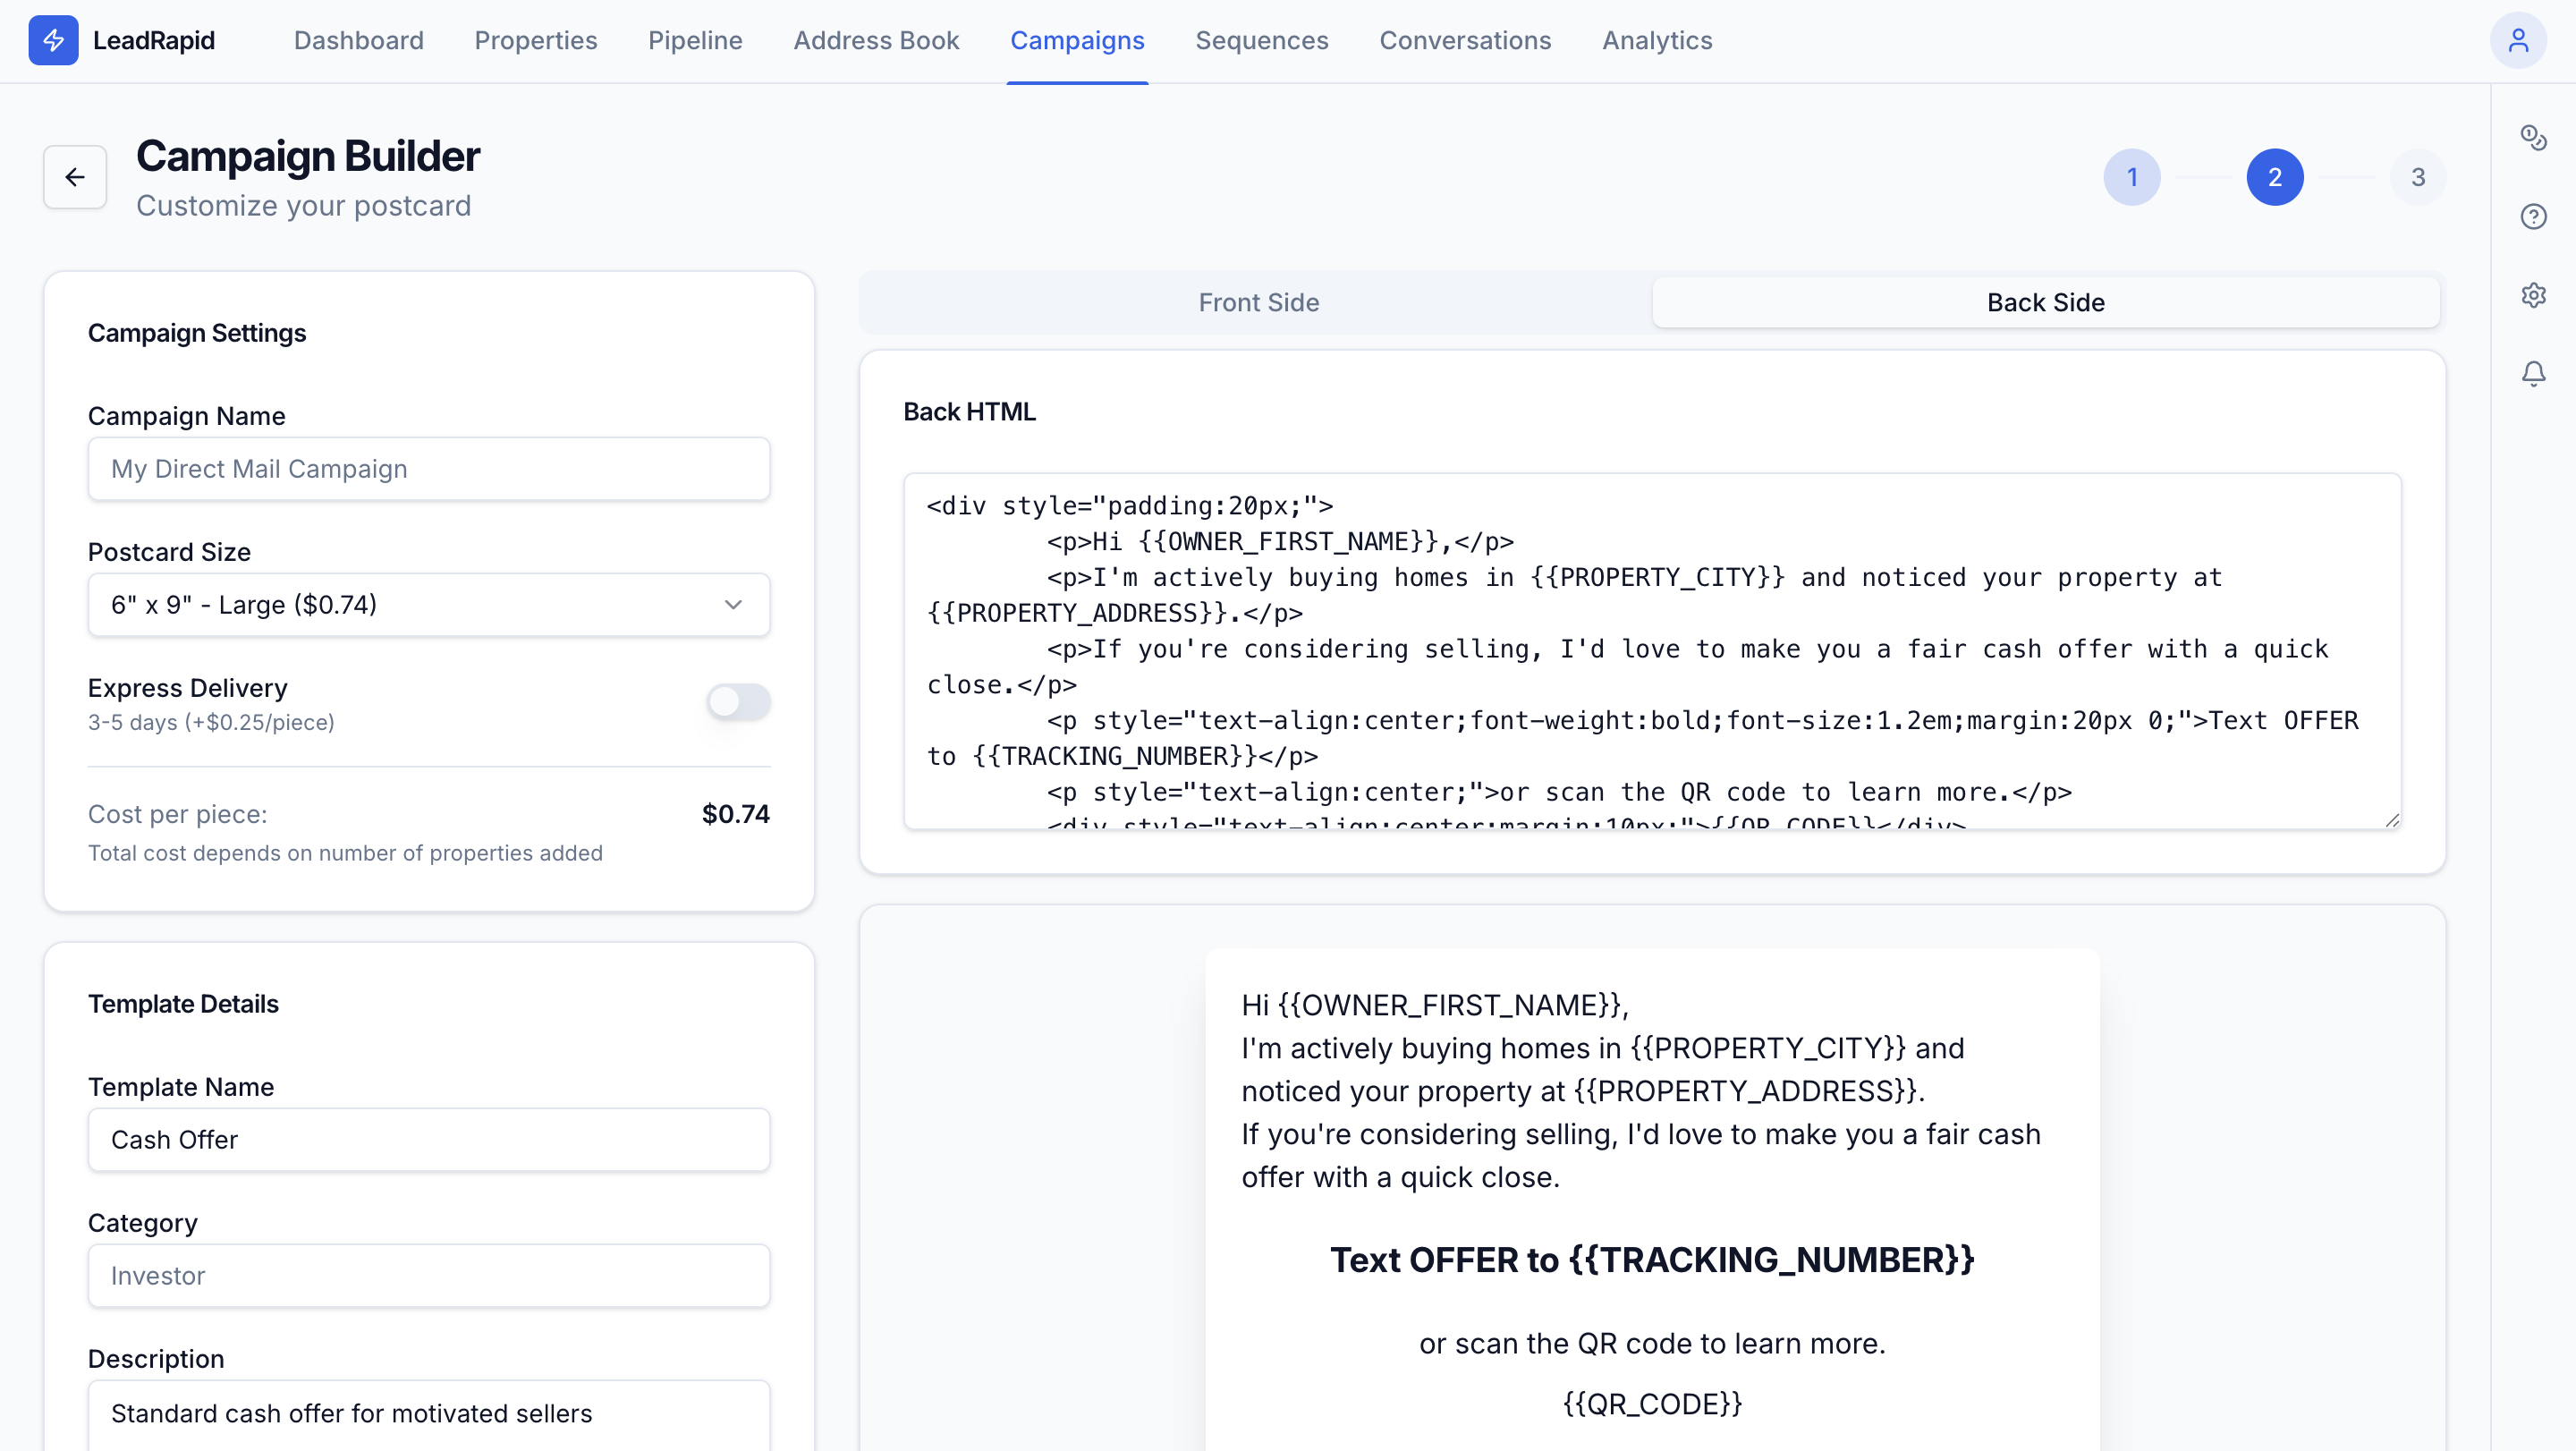The width and height of the screenshot is (2576, 1451).
Task: Expand the Postcard Size dropdown
Action: (428, 605)
